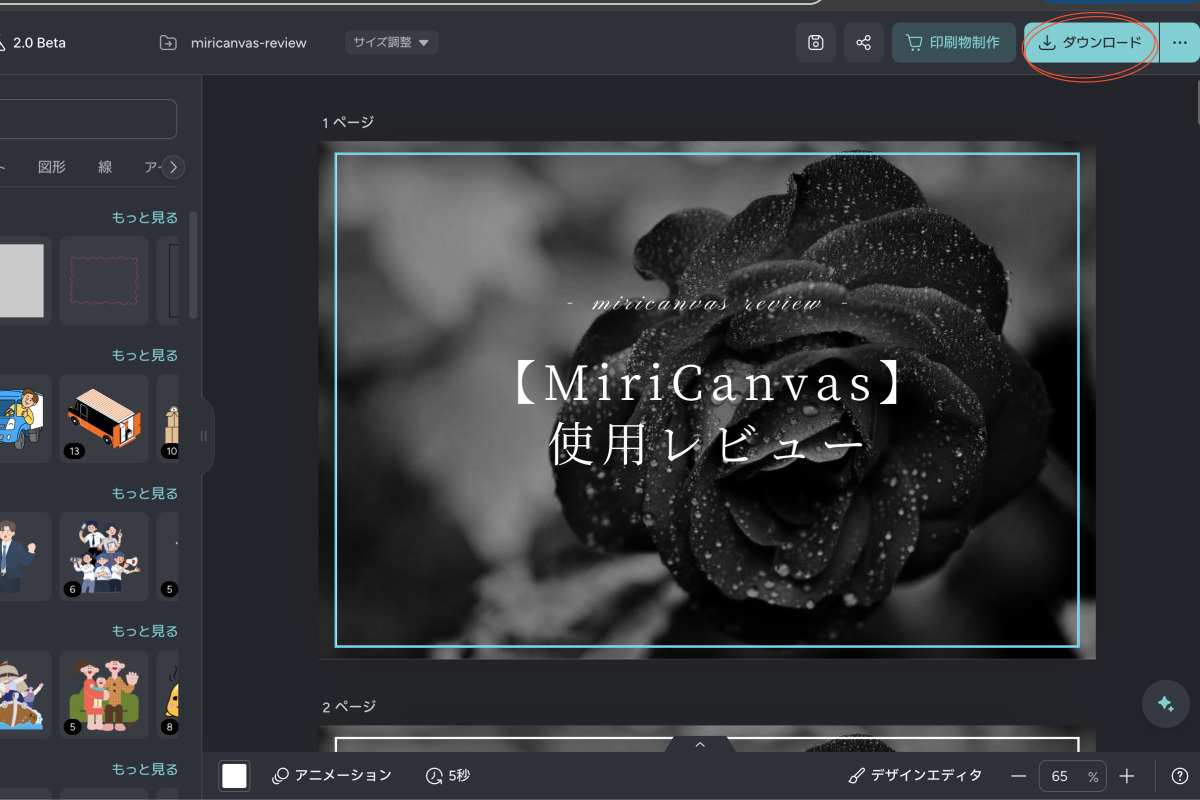Click the folder icon next to miricanvas-review
This screenshot has width=1200, height=800.
point(170,42)
